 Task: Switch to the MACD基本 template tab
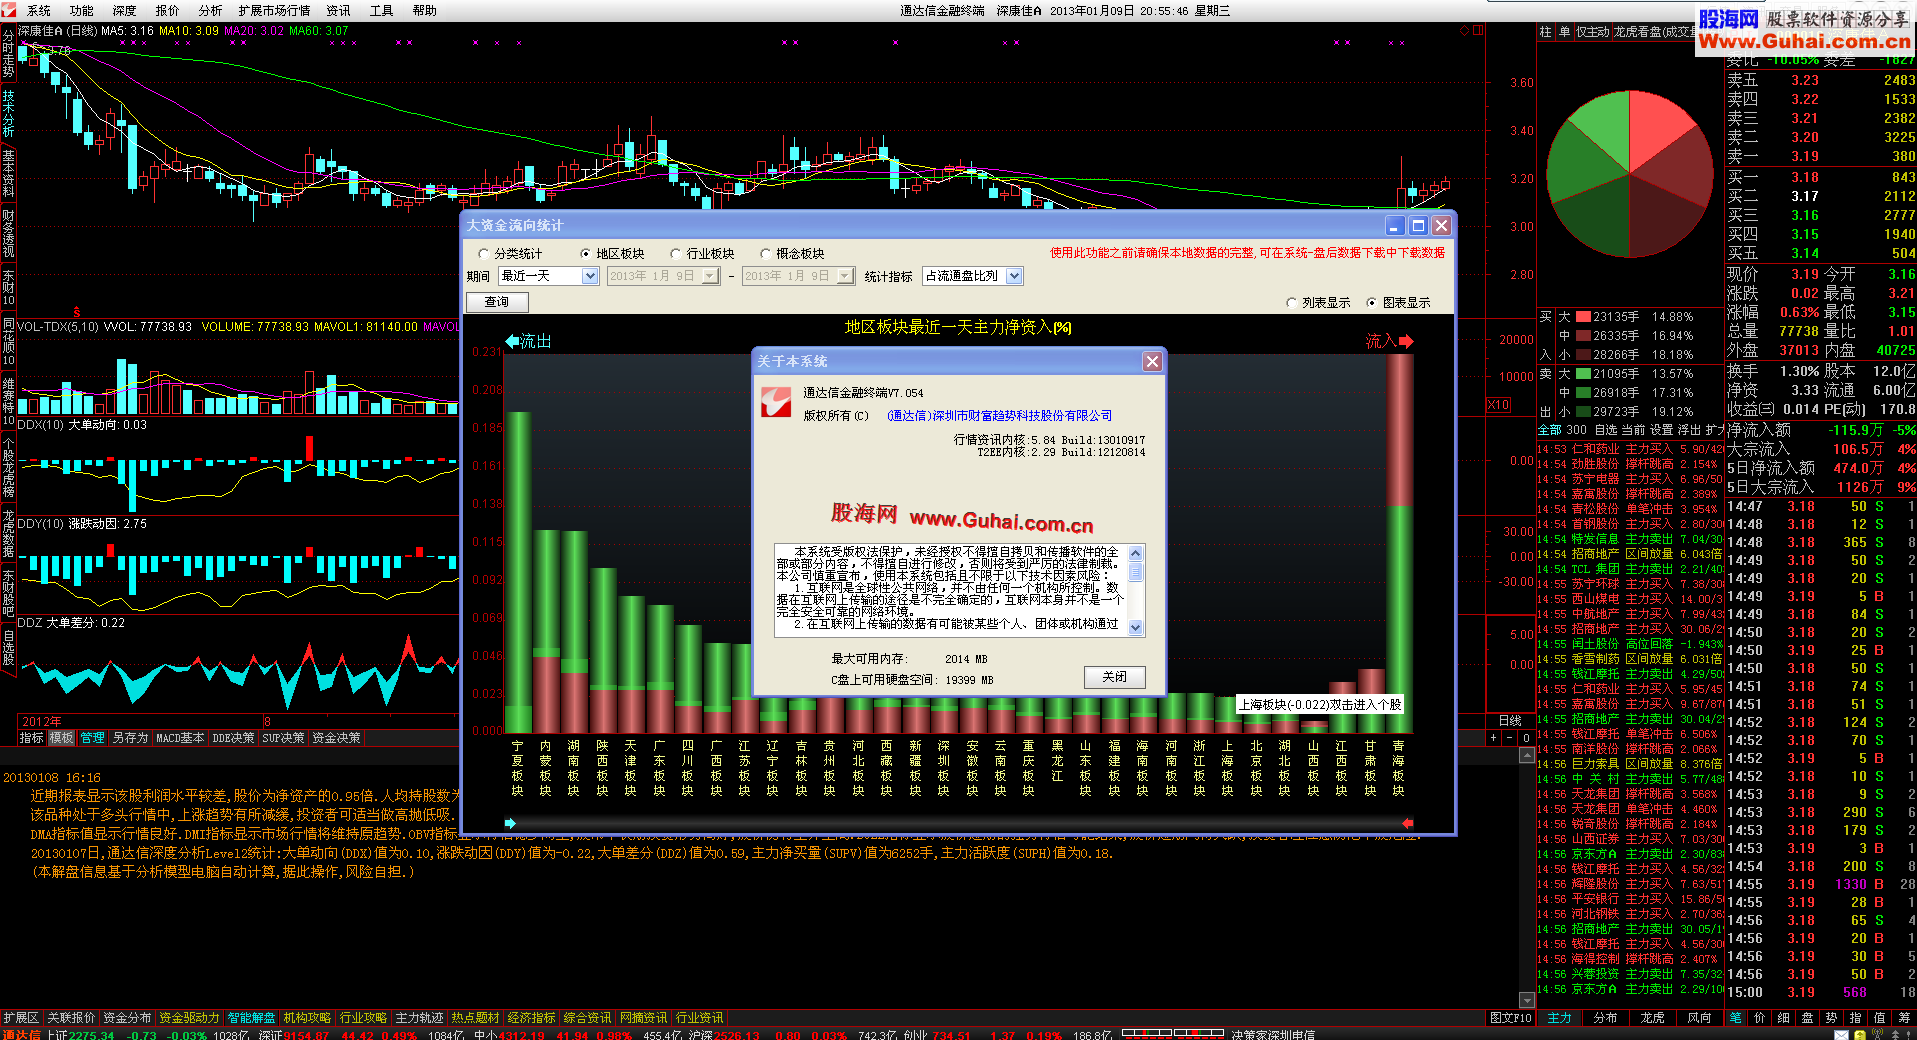pos(180,738)
